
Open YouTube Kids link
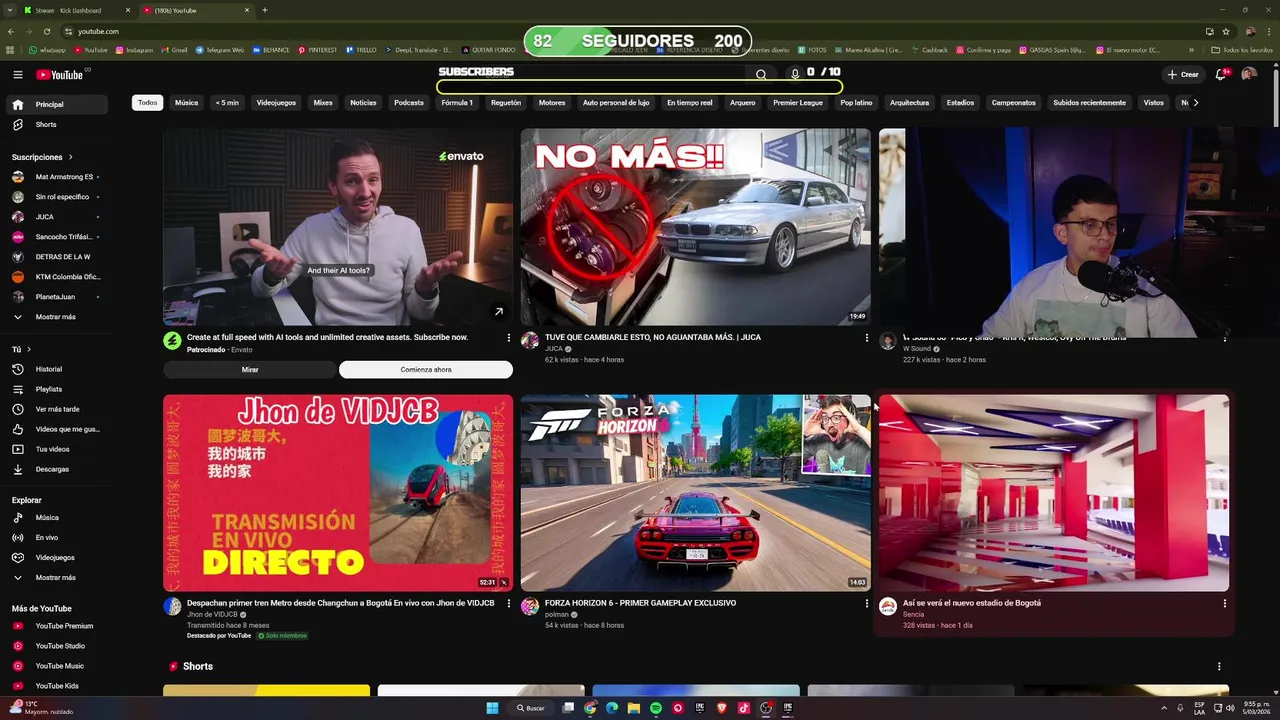(57, 686)
